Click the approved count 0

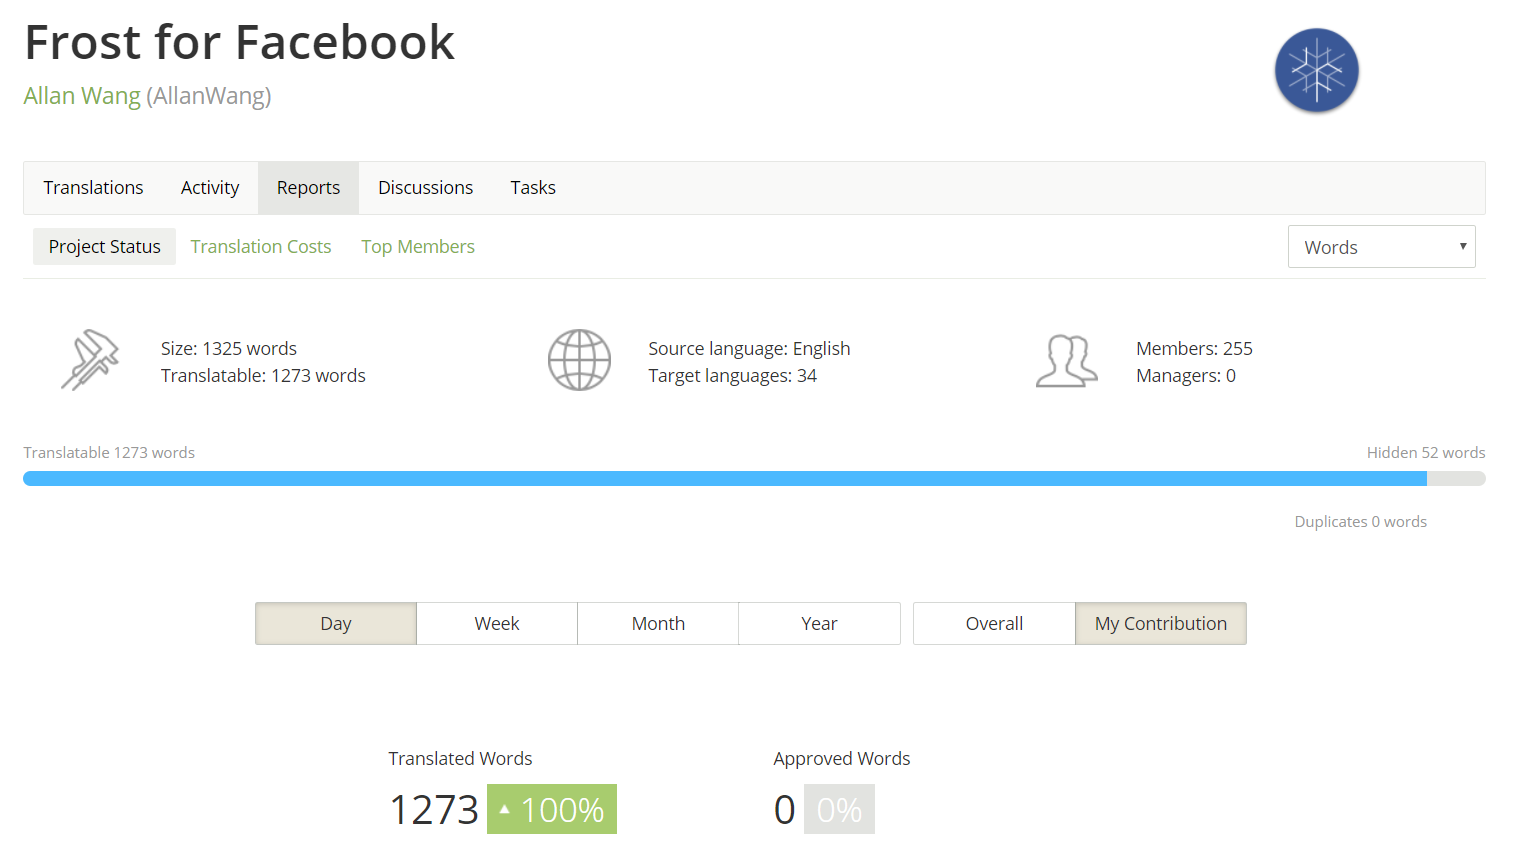[x=785, y=810]
